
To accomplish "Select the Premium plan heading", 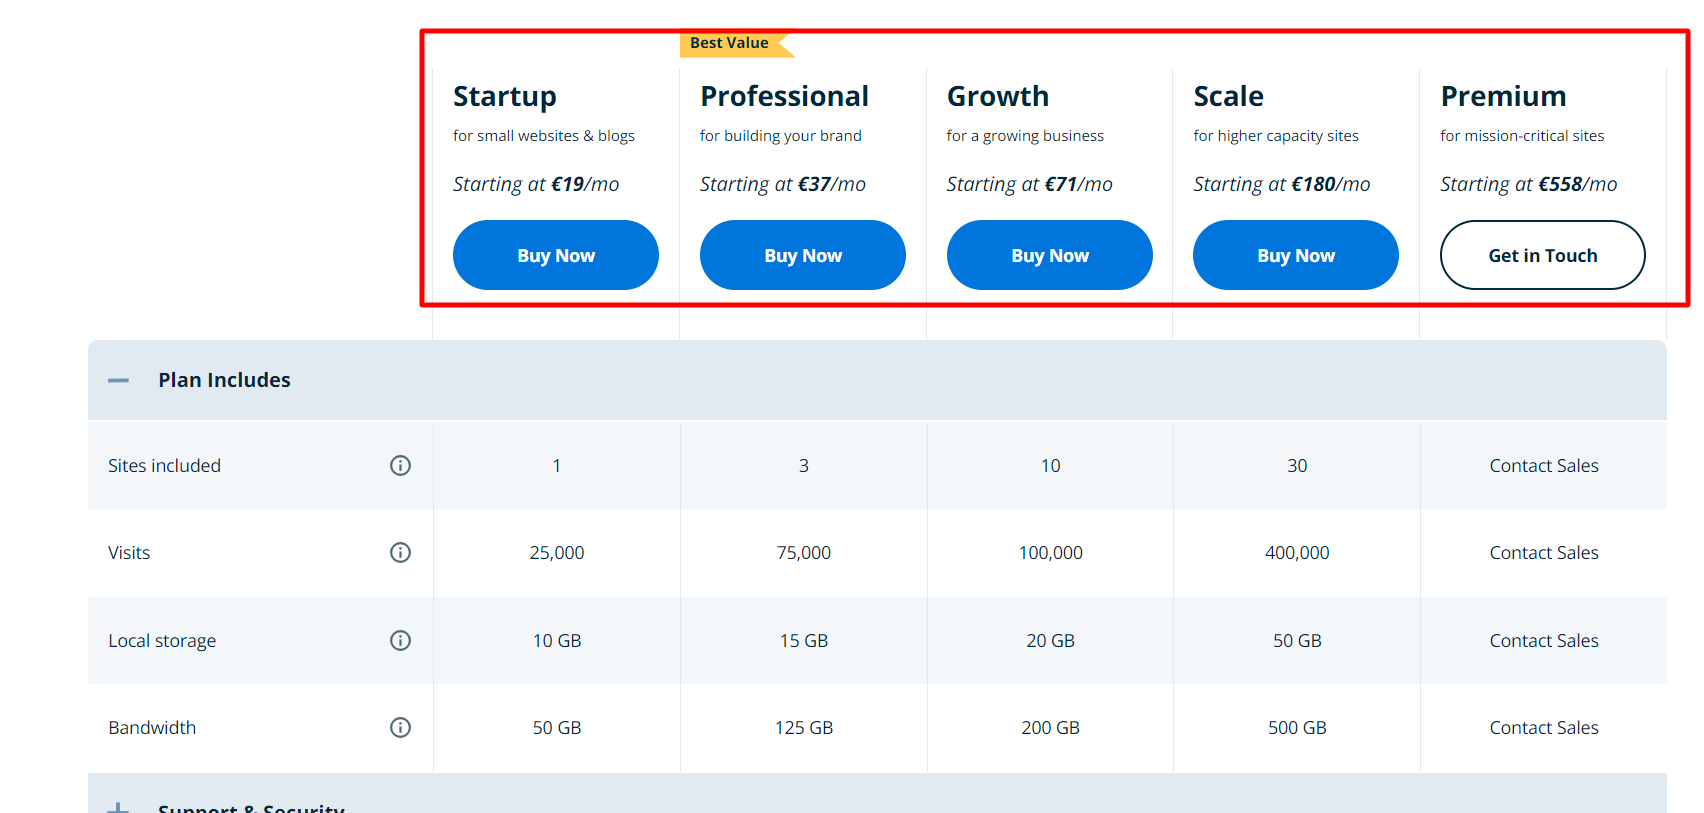I will click(1503, 96).
